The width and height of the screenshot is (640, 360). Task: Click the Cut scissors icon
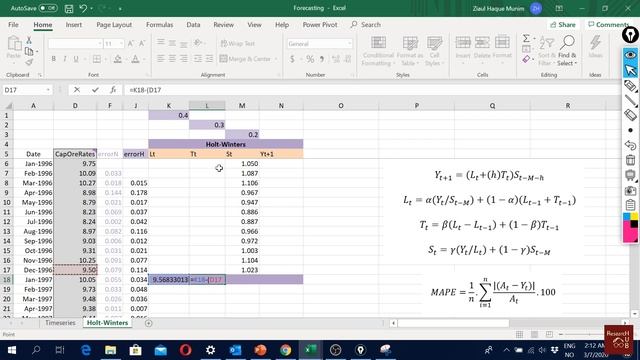click(29, 40)
